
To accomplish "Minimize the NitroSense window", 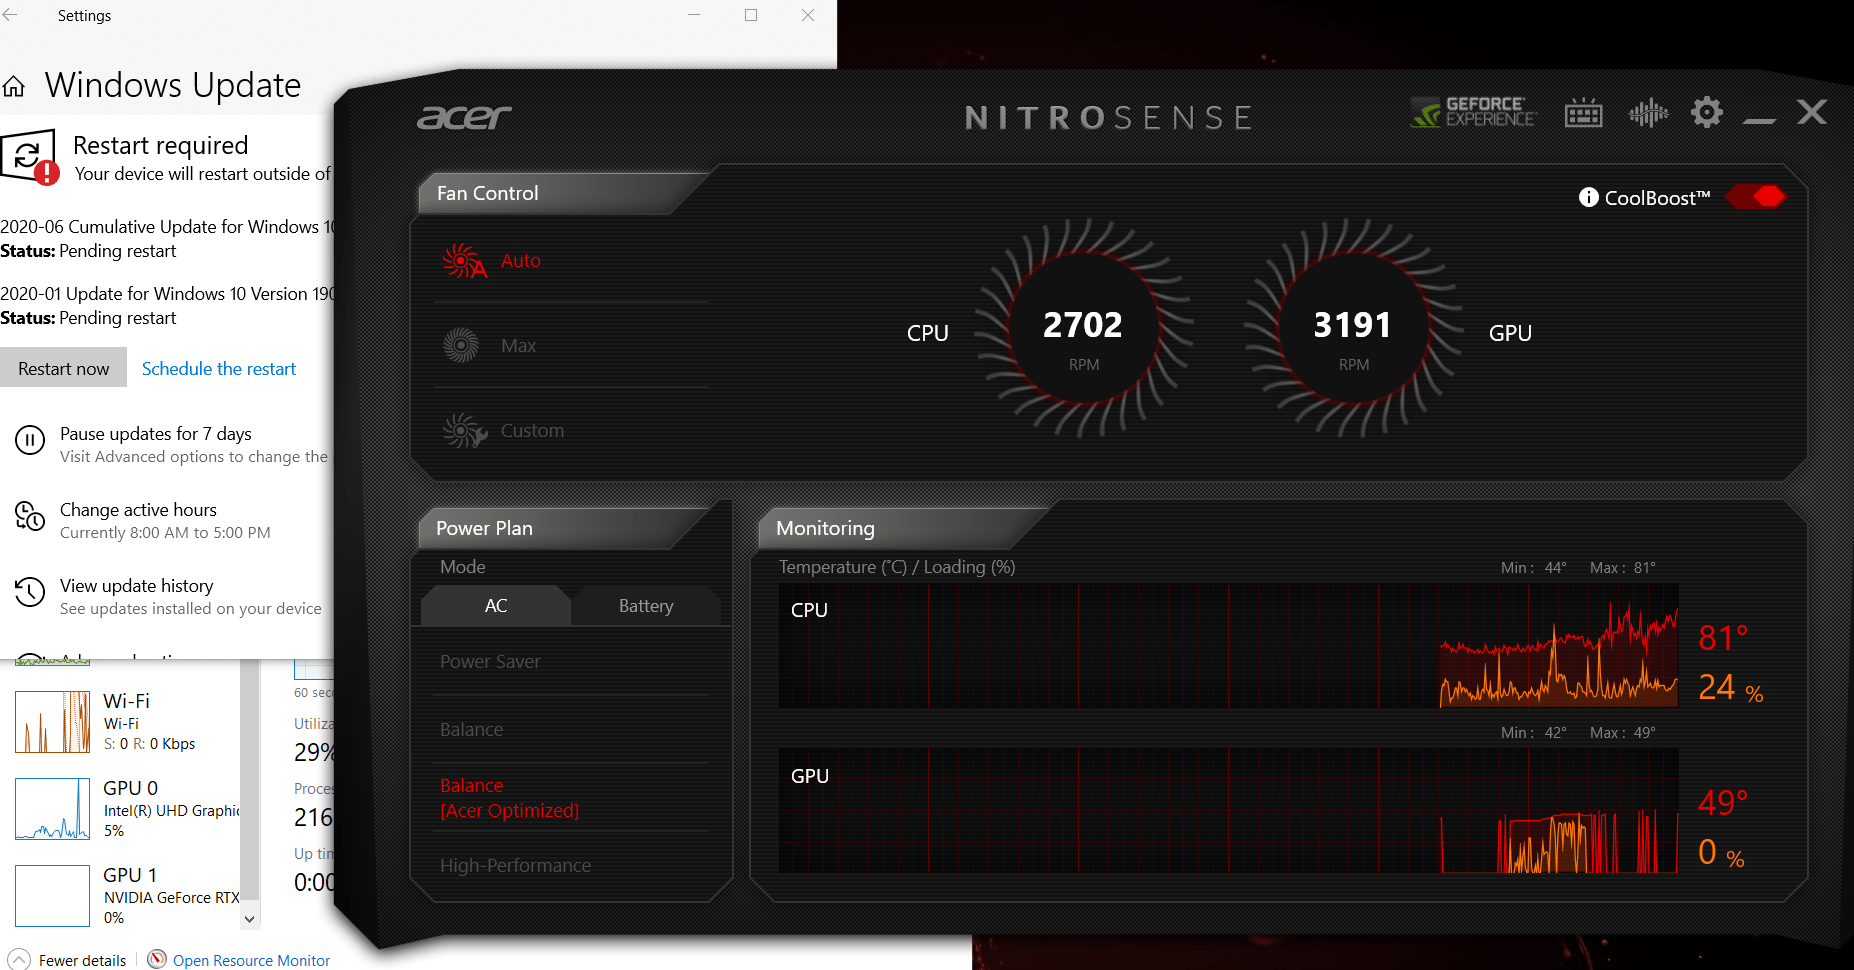I will (x=1759, y=120).
